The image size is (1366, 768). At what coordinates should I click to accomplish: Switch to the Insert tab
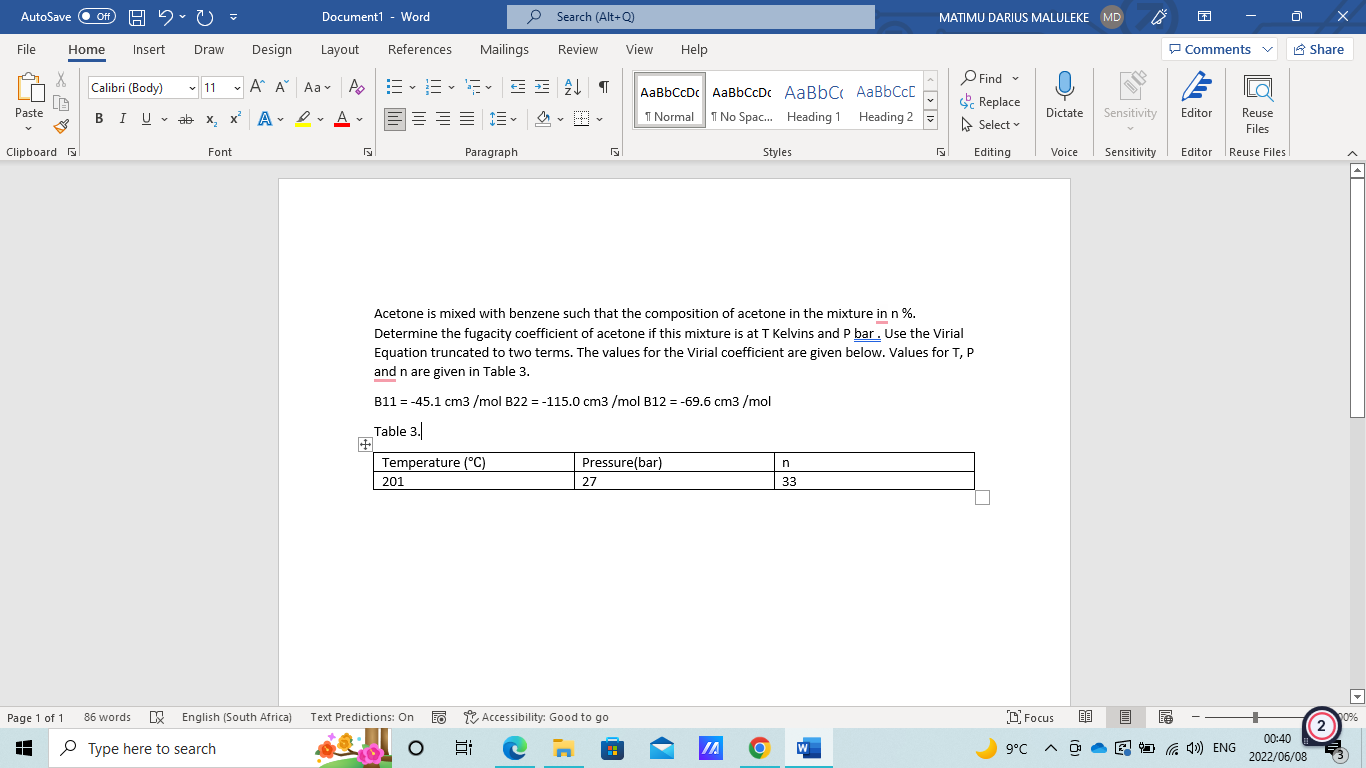pyautogui.click(x=149, y=49)
